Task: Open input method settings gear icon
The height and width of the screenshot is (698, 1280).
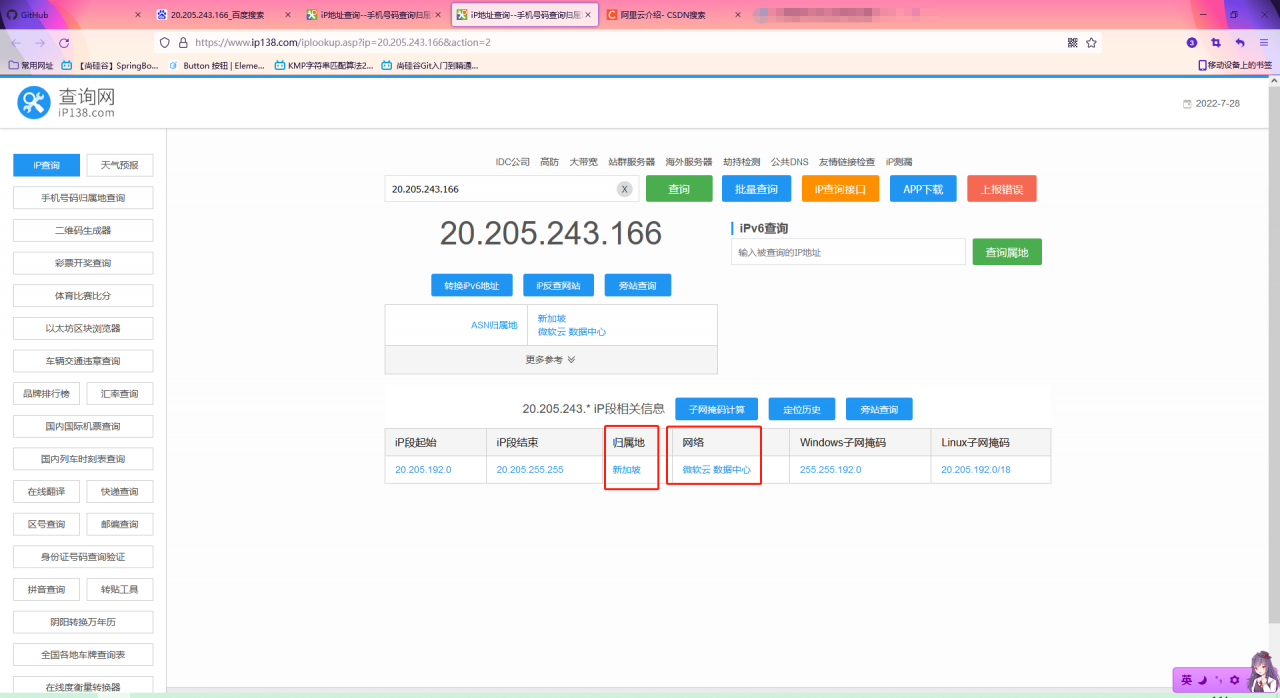Action: coord(1234,680)
